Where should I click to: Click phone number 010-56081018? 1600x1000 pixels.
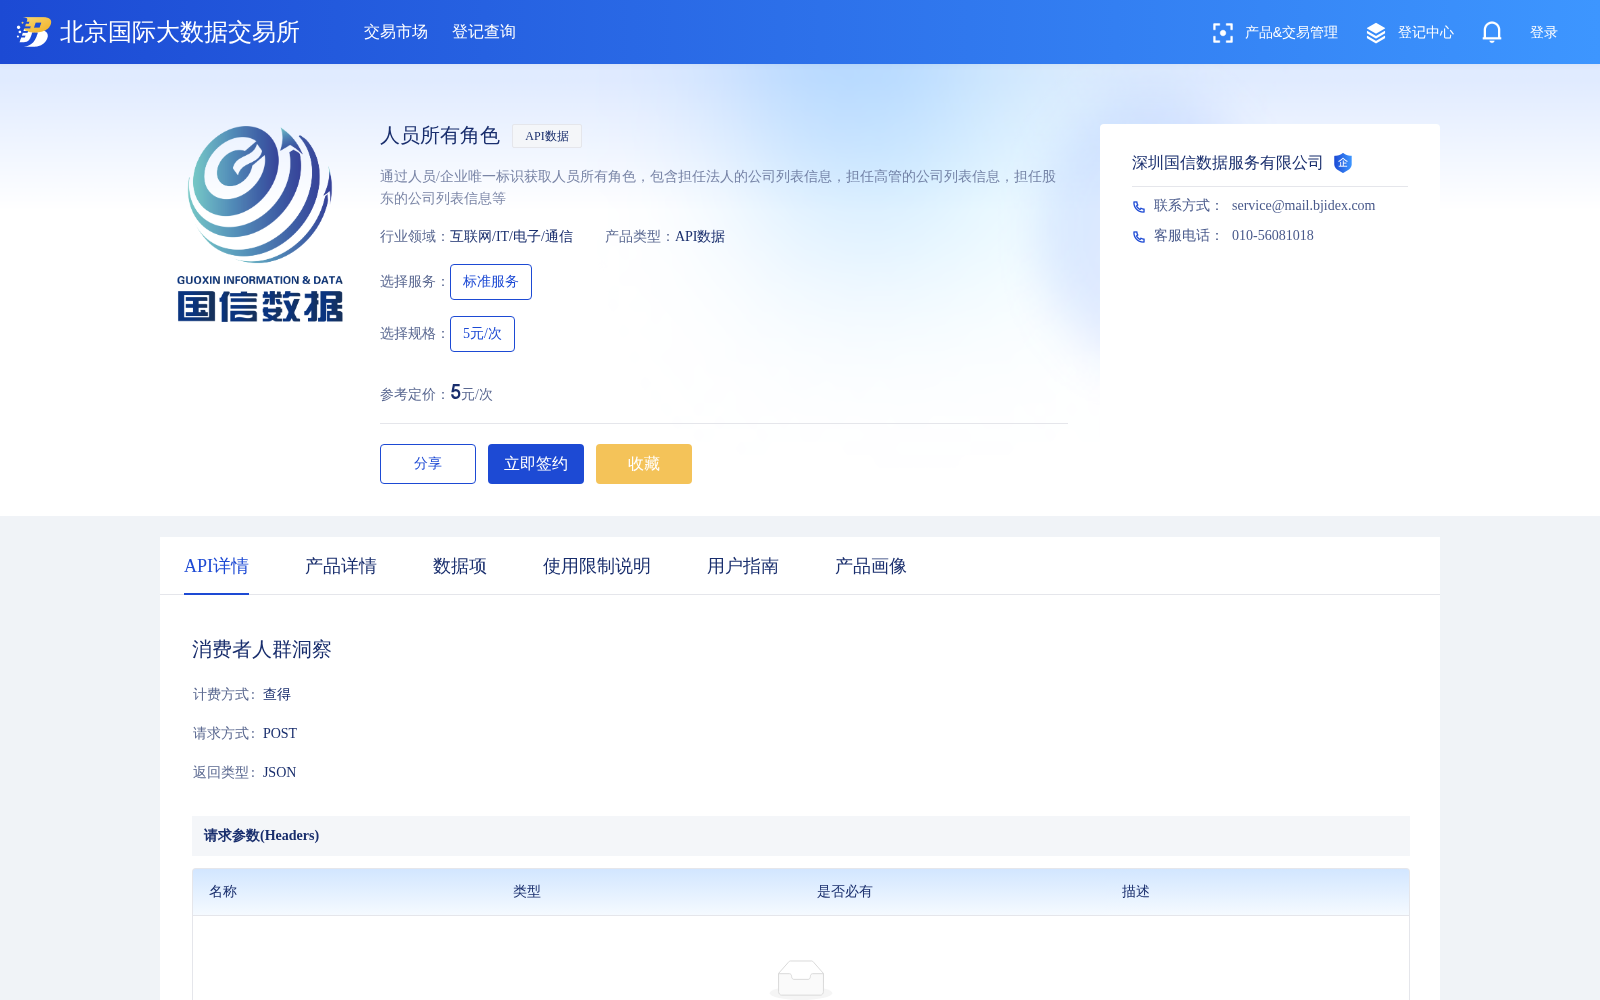pos(1273,236)
